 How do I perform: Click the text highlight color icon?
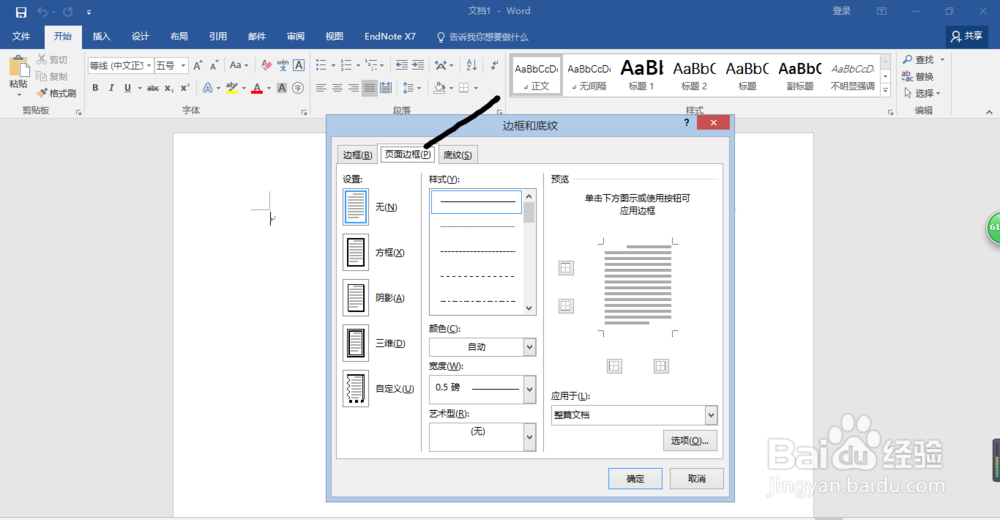pyautogui.click(x=232, y=88)
